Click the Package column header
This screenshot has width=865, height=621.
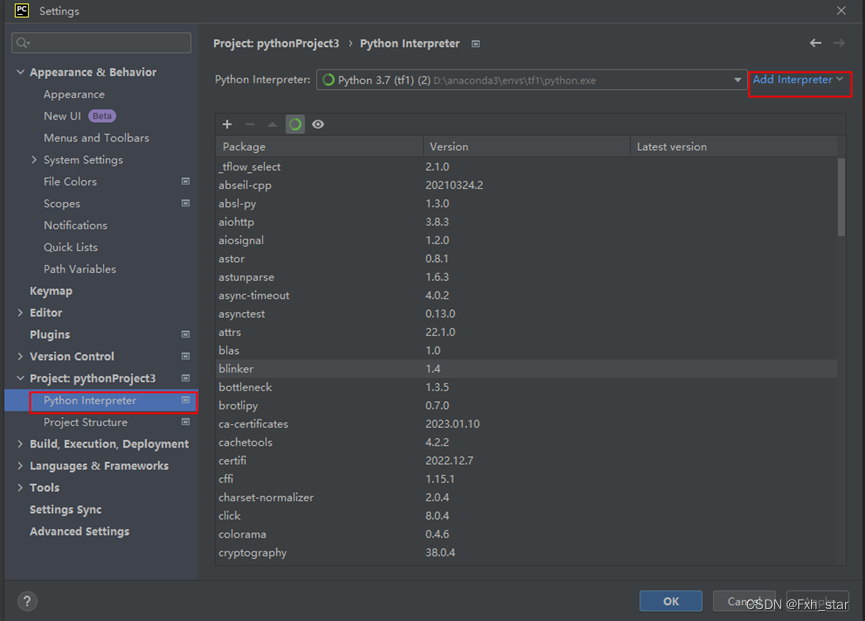click(319, 147)
